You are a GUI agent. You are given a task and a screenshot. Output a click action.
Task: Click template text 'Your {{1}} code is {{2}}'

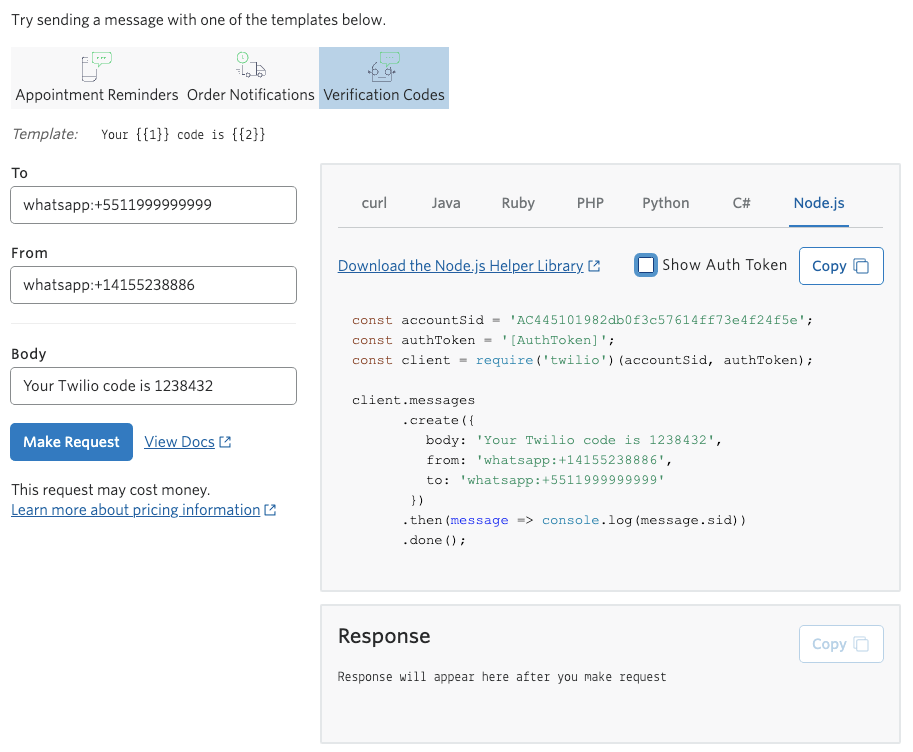tap(183, 135)
